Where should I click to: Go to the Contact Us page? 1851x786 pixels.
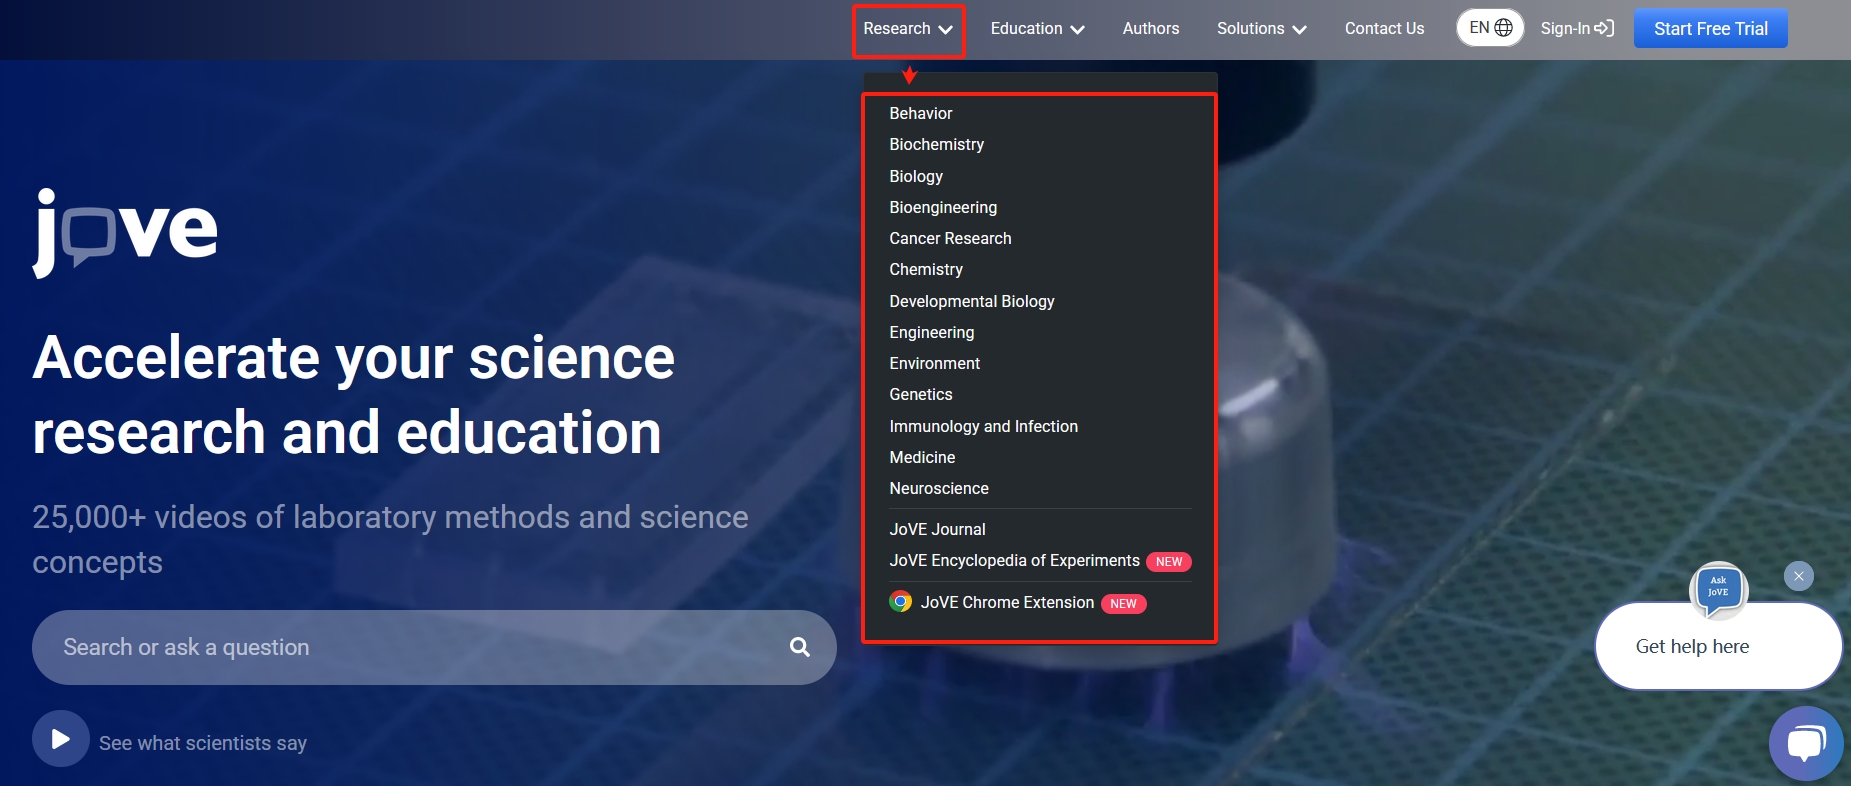(x=1384, y=29)
